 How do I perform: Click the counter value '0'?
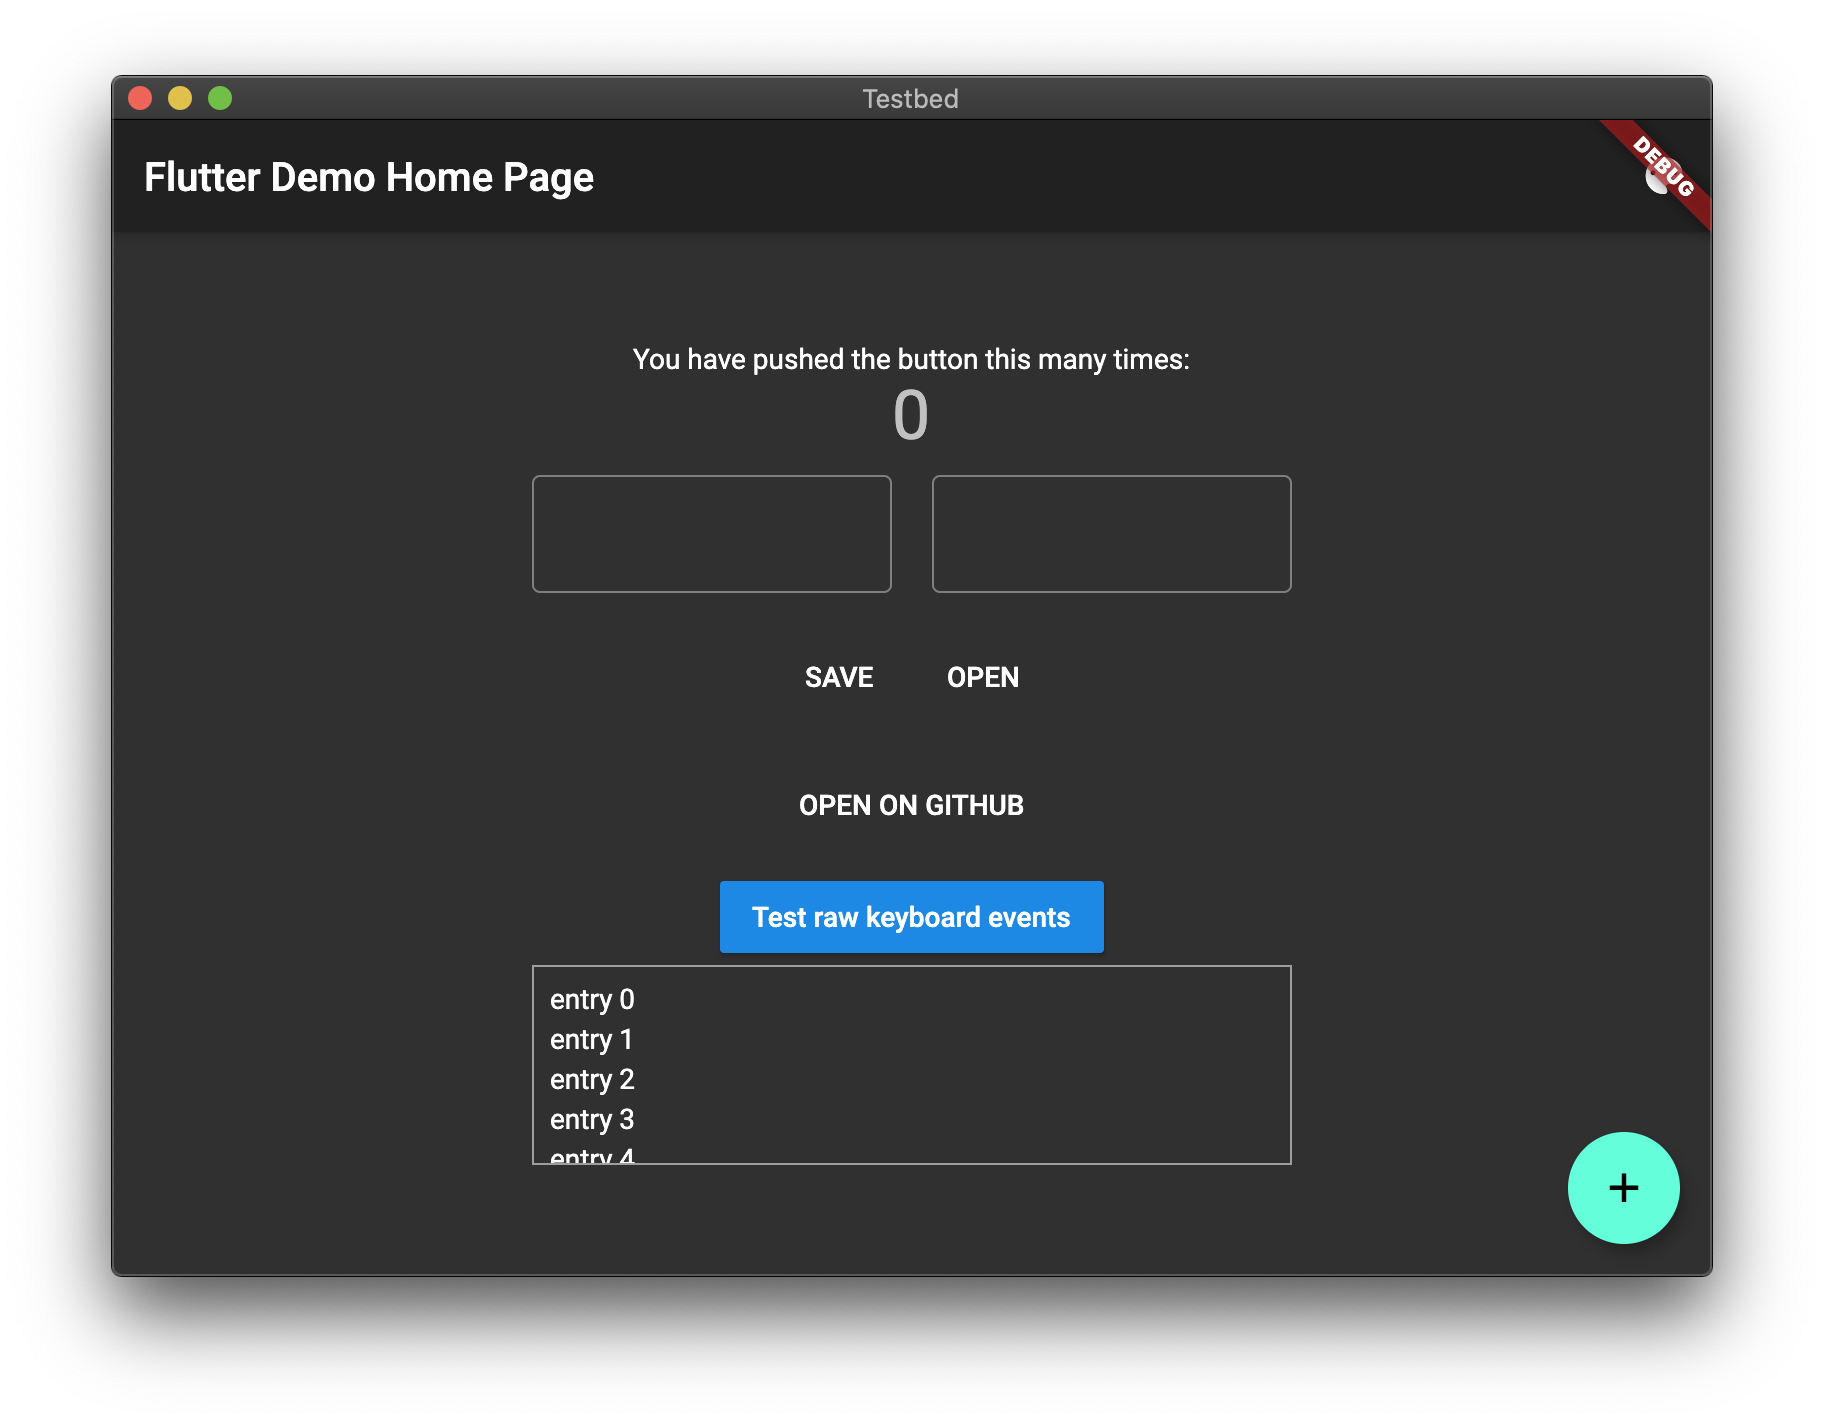(x=911, y=415)
